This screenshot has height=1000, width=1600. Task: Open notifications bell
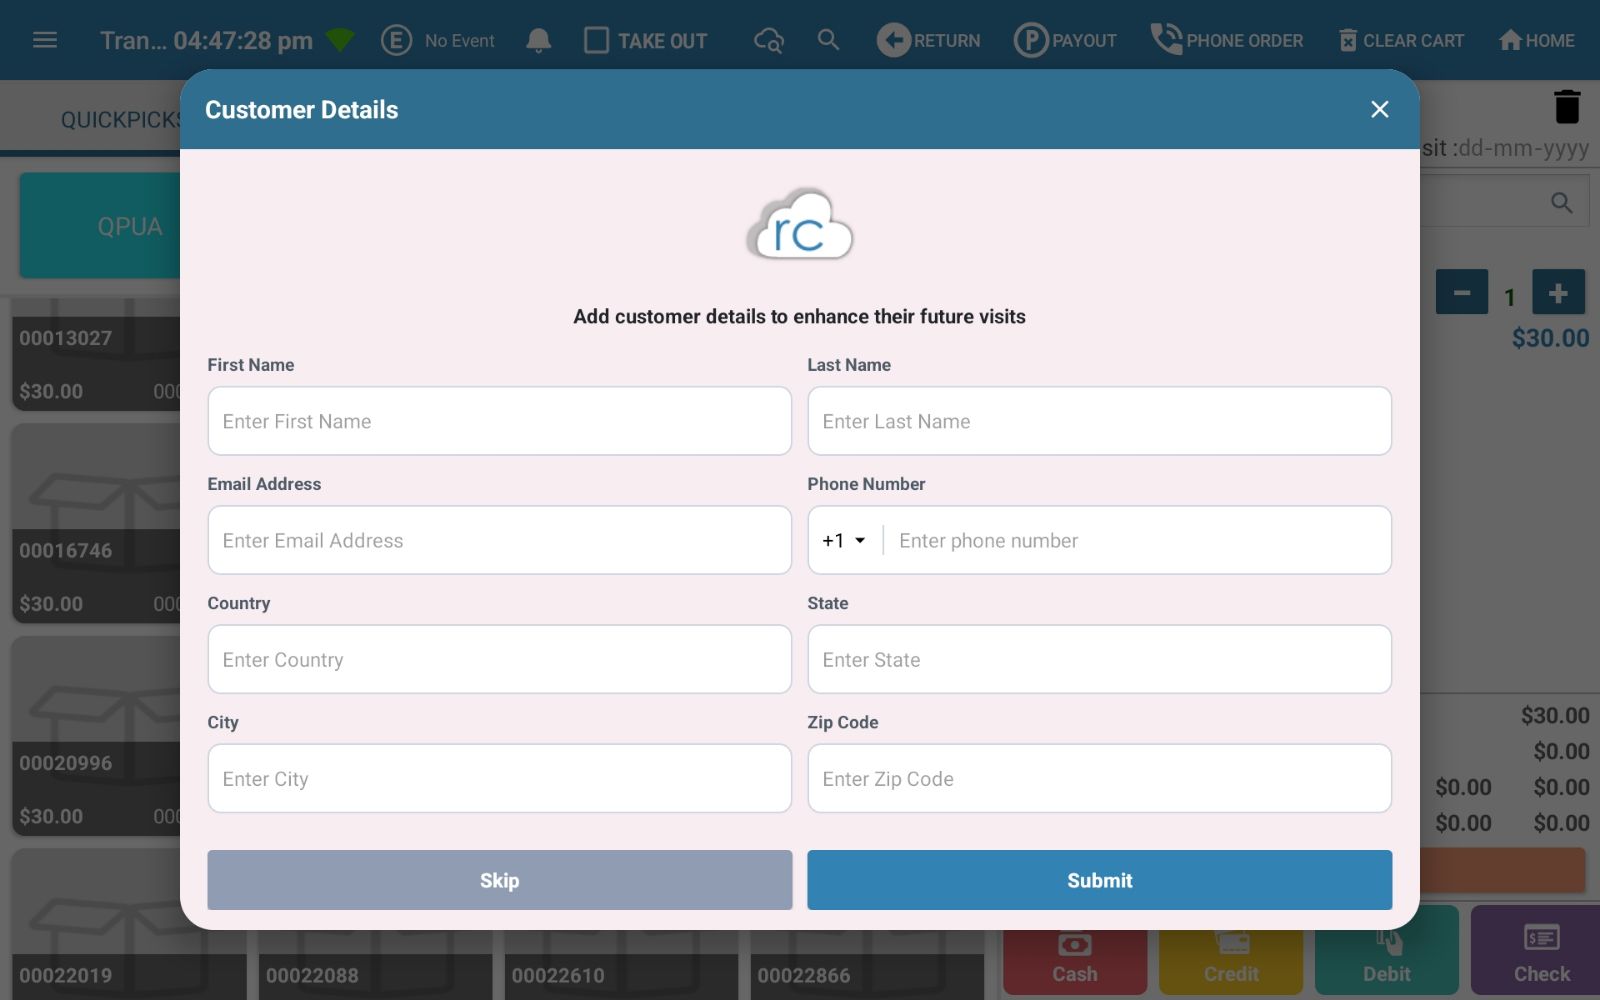[x=538, y=40]
